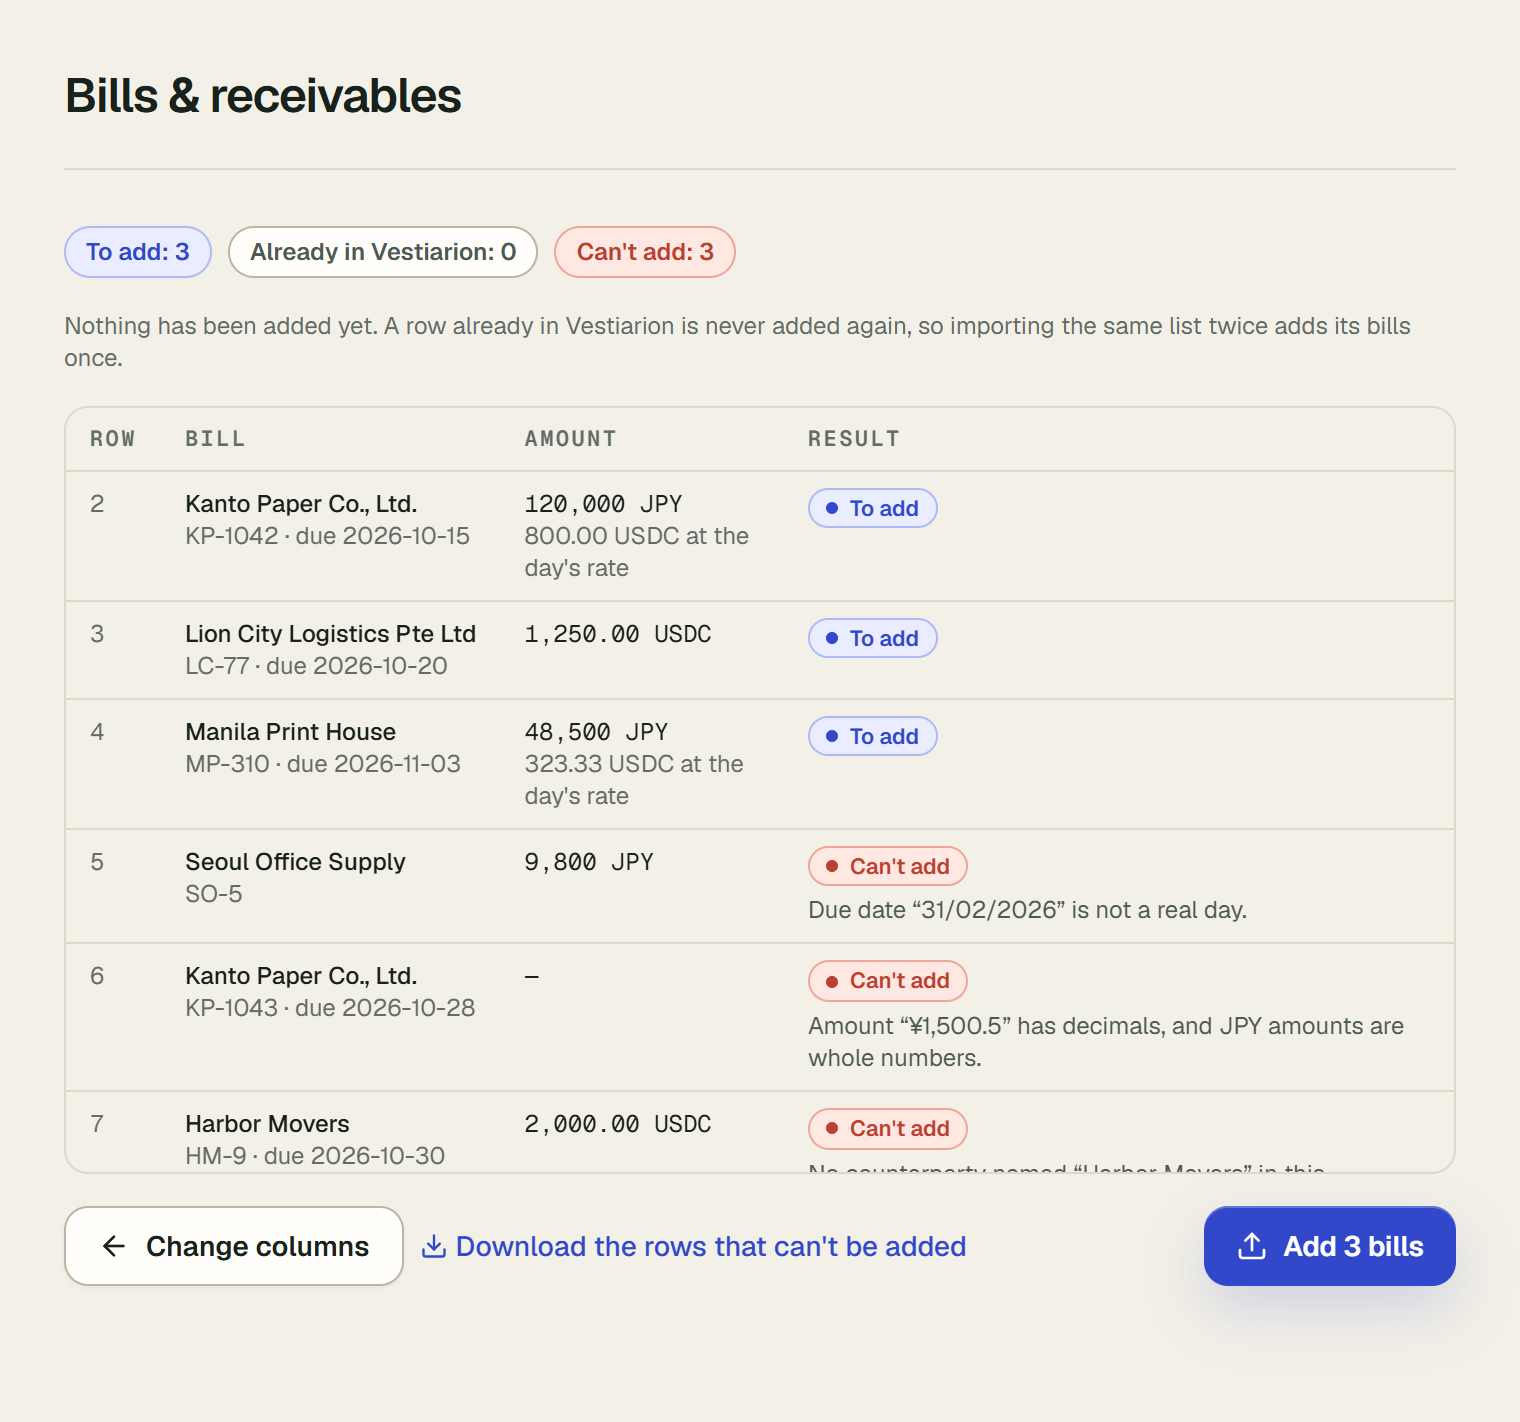
Task: Go back via Change columns button
Action: (x=234, y=1246)
